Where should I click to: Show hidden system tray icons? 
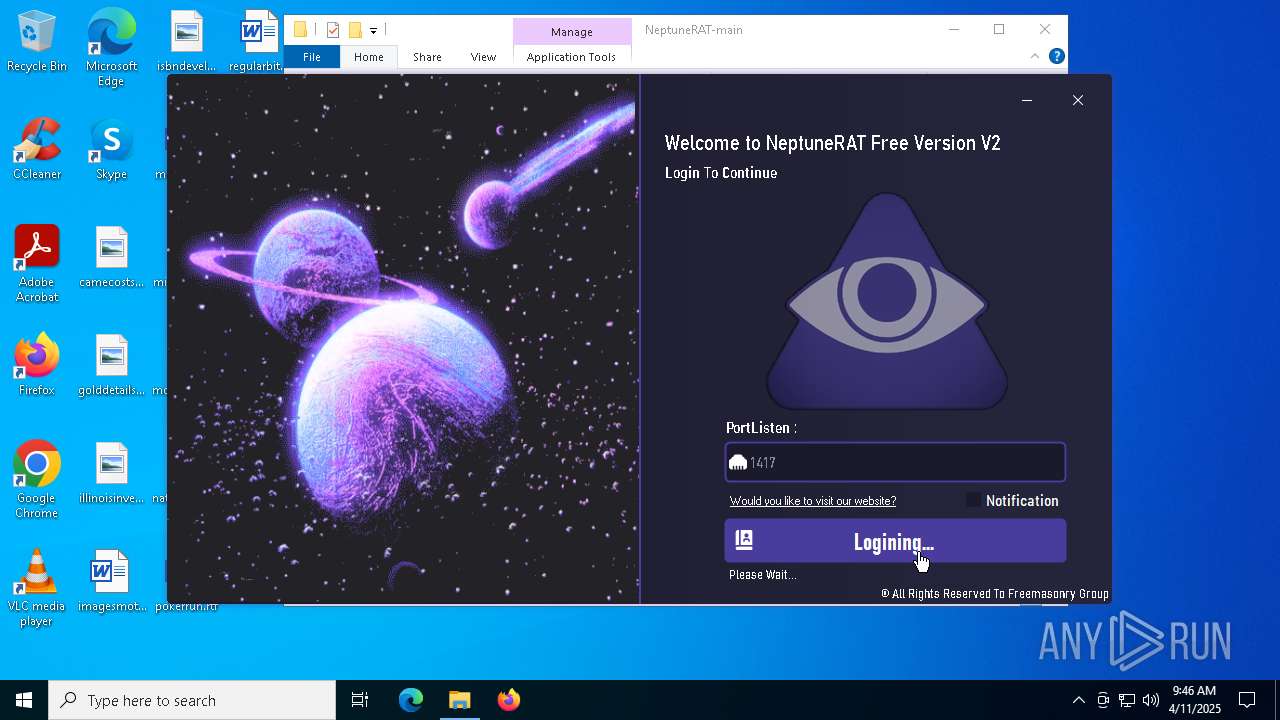[x=1078, y=700]
